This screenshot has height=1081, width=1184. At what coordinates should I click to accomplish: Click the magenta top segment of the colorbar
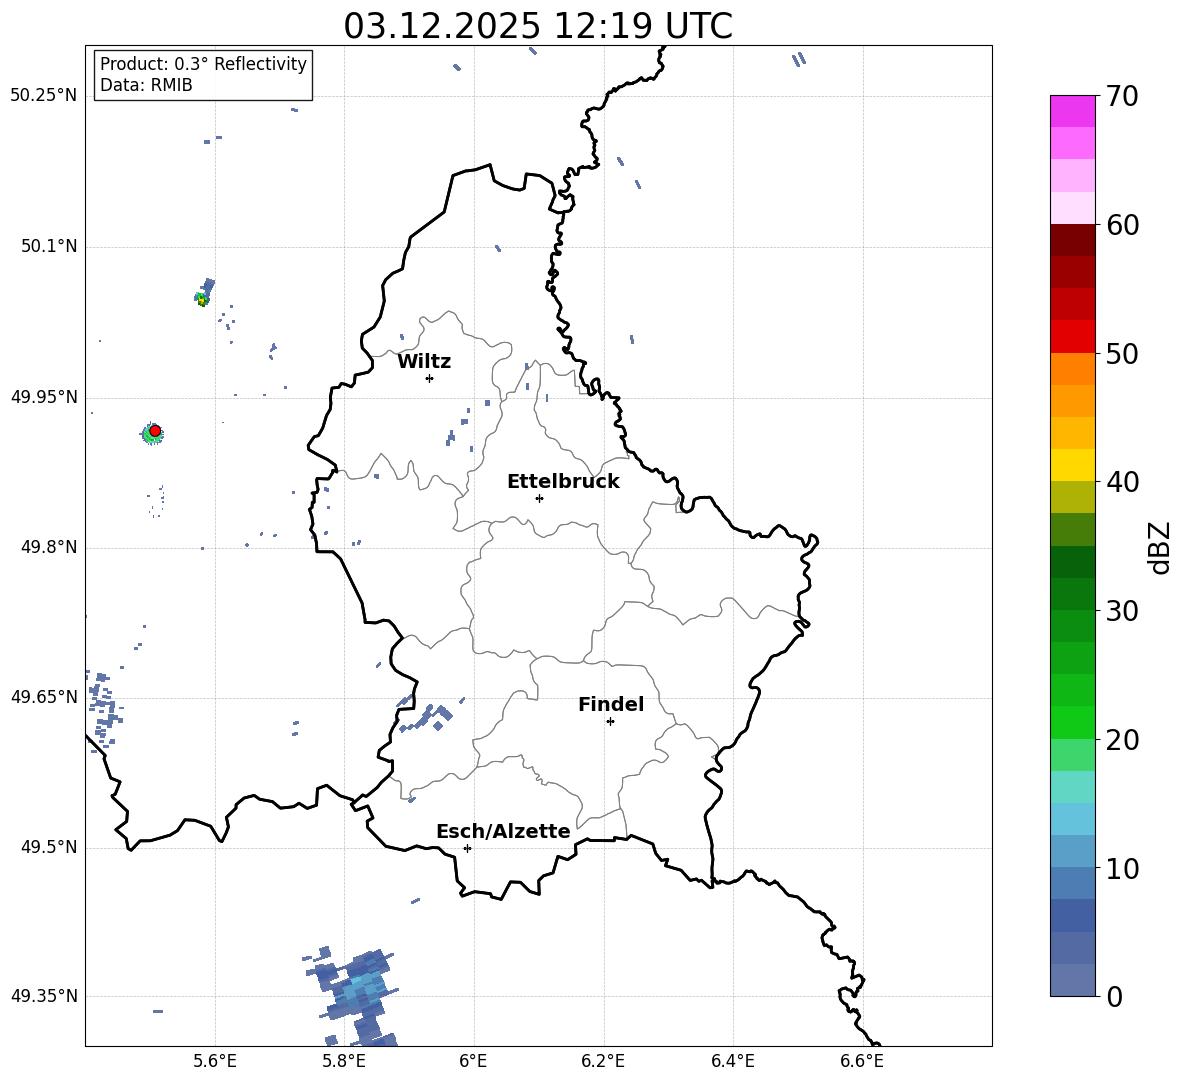1072,111
